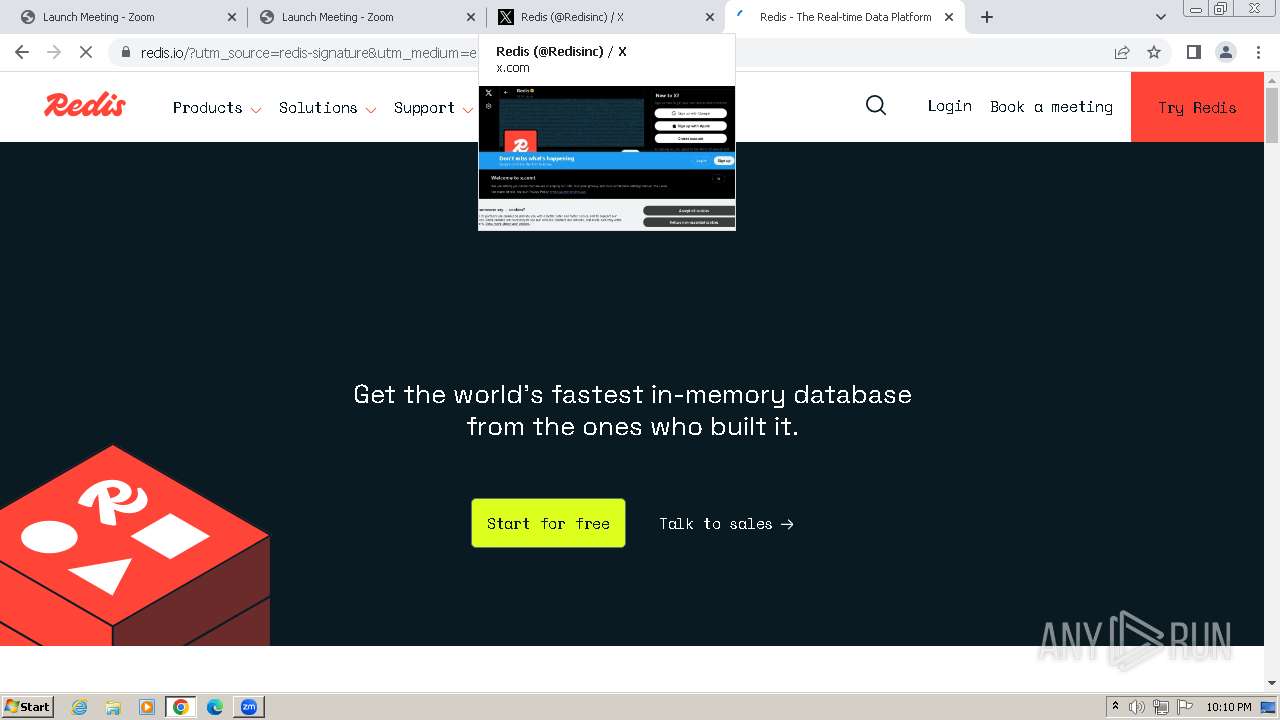The width and height of the screenshot is (1280, 720).
Task: Click the Action Center flag icon
Action: coord(1184,707)
